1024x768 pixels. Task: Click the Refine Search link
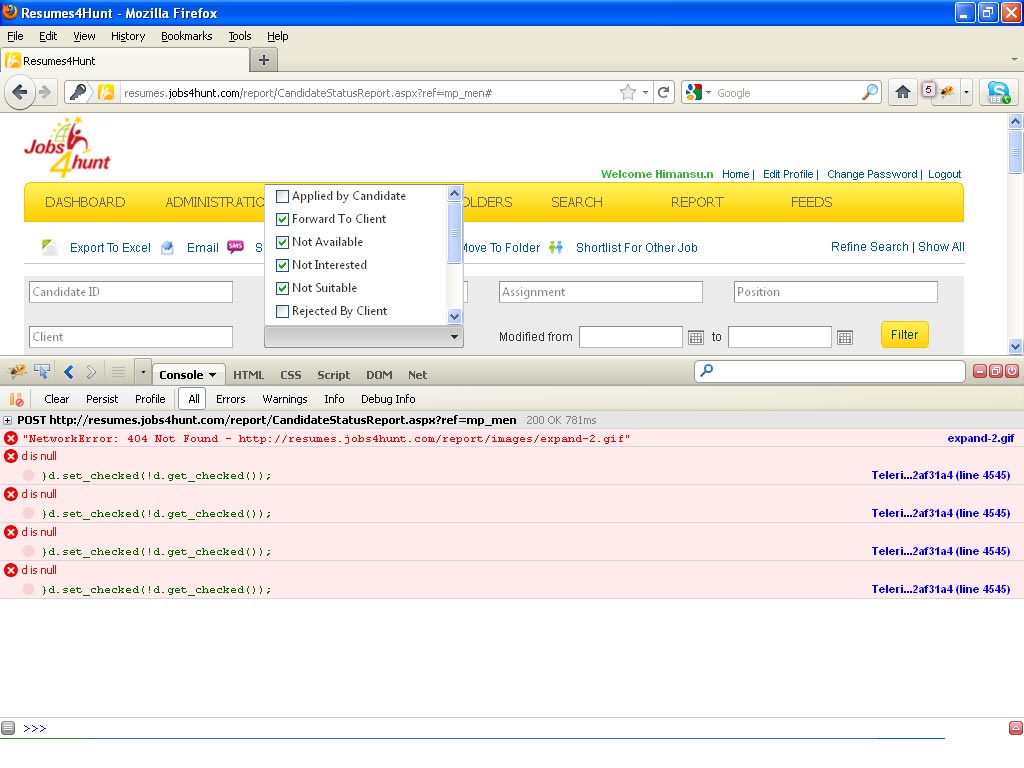click(869, 247)
